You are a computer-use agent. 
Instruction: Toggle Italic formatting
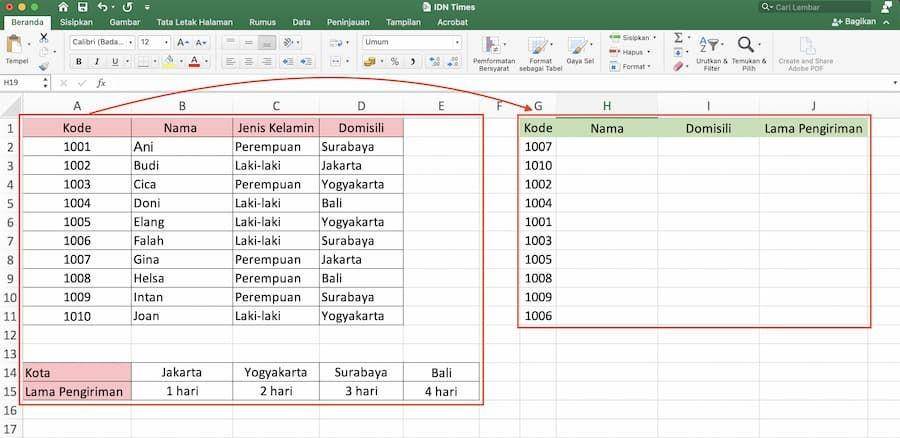pos(96,61)
